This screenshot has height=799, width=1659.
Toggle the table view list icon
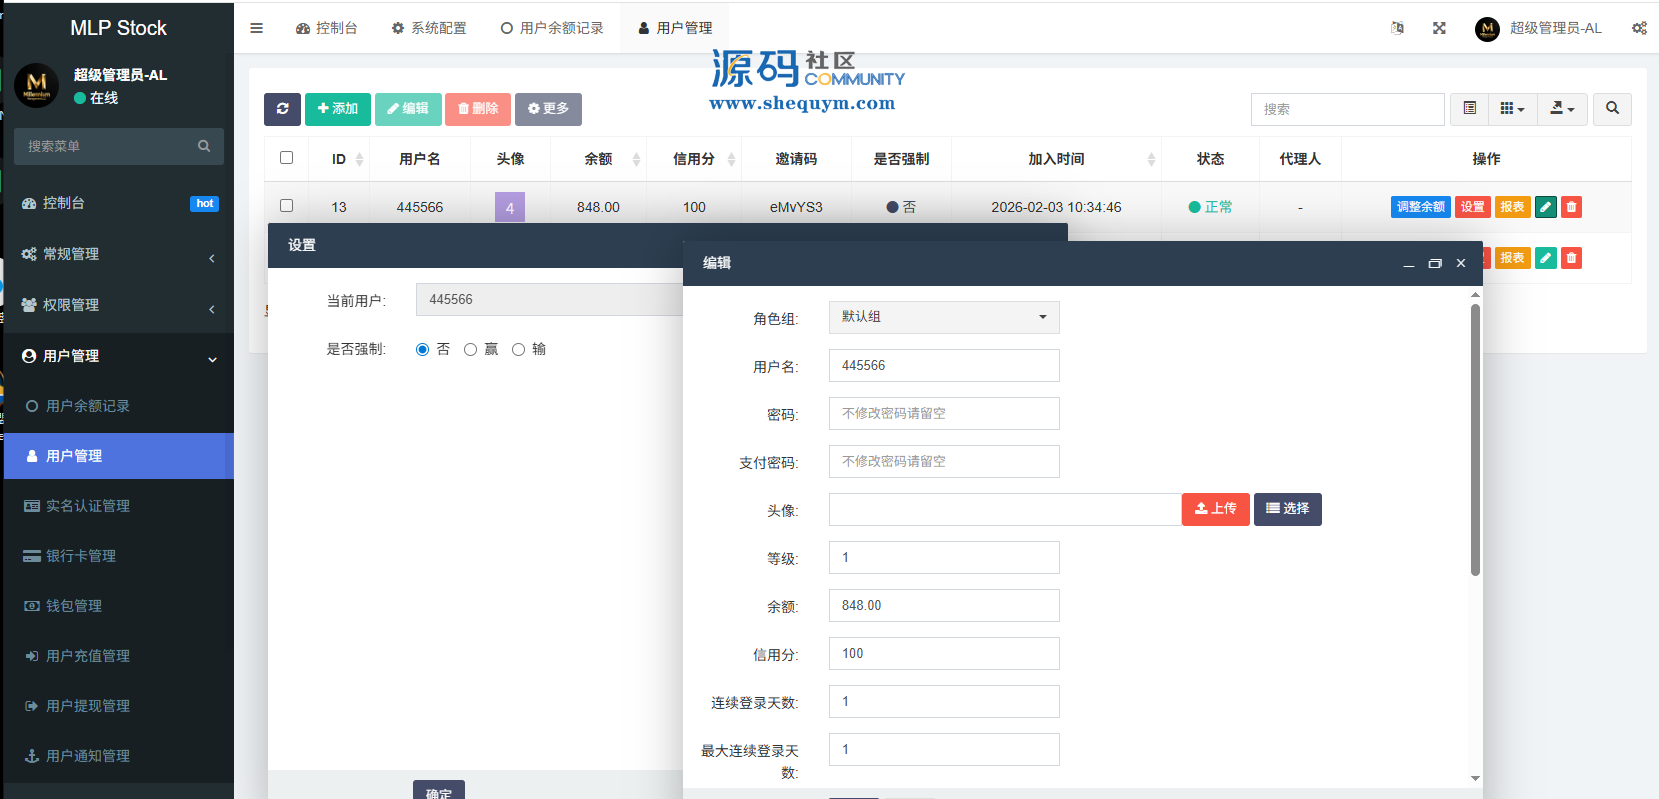tap(1469, 109)
